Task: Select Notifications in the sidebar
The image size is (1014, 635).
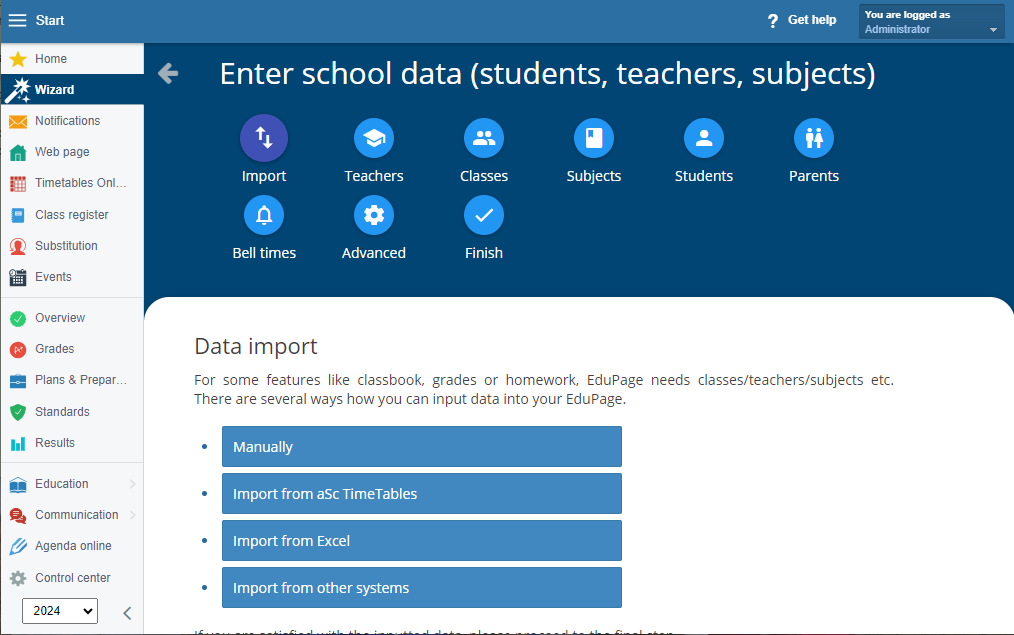Action: pyautogui.click(x=72, y=121)
